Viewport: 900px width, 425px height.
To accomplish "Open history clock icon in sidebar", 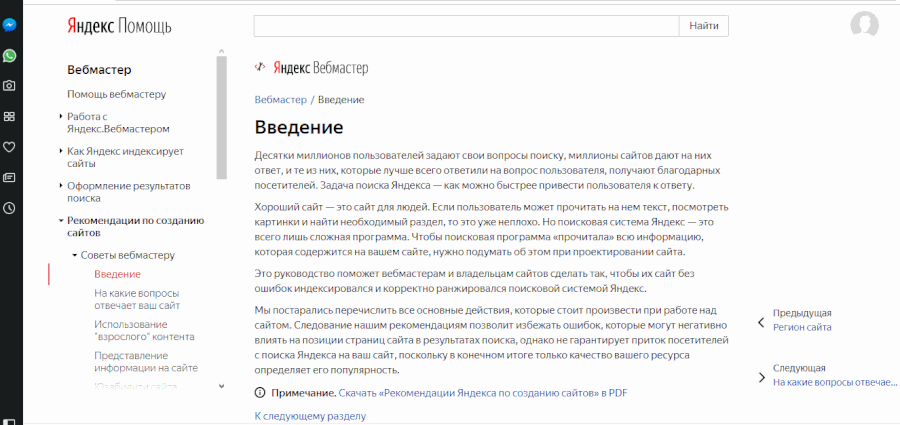I will click(9, 208).
